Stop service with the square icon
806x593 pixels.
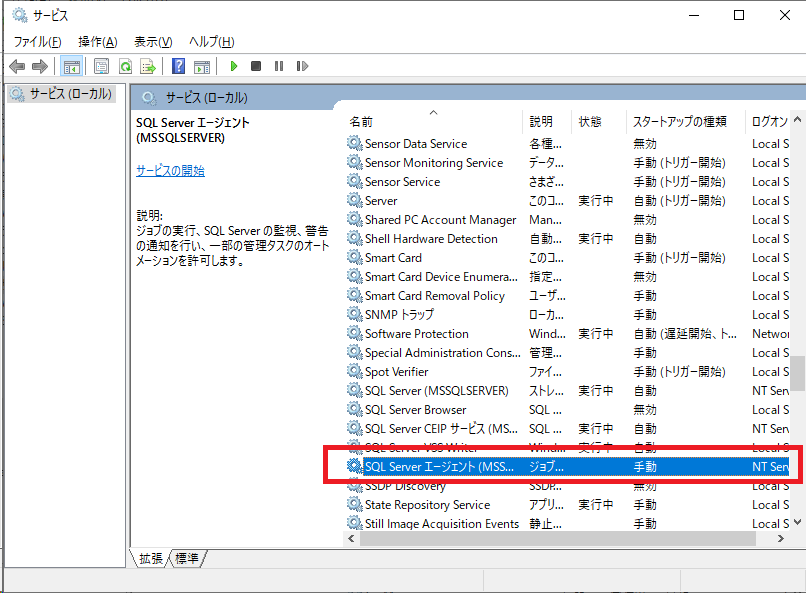click(256, 66)
